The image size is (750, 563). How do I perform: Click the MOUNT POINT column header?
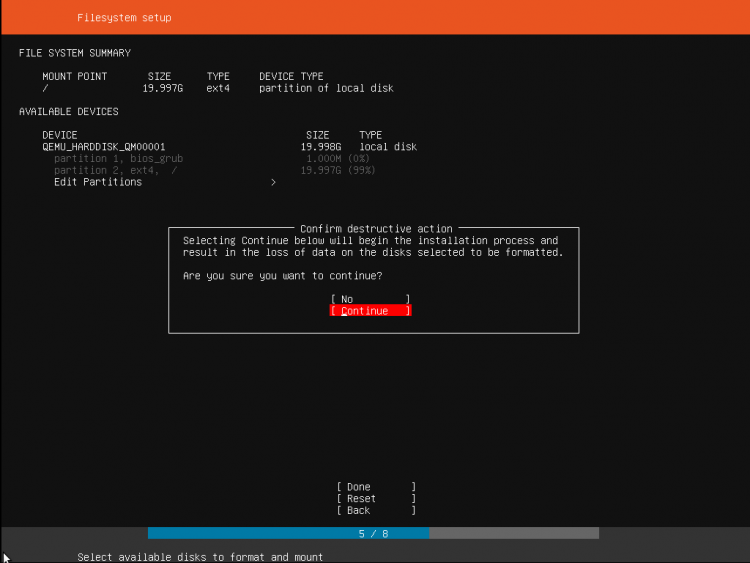click(x=75, y=77)
